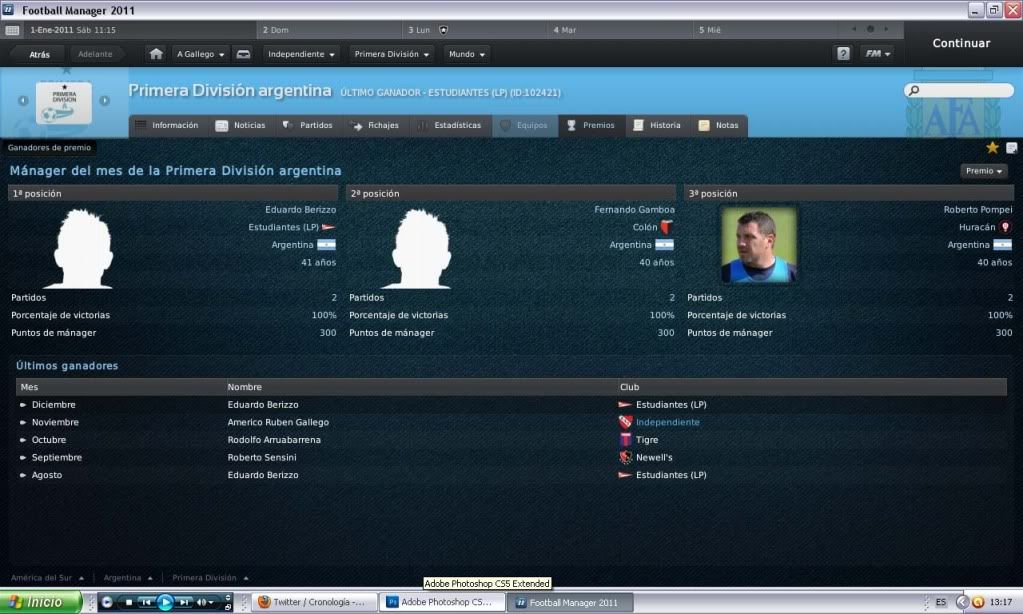The width and height of the screenshot is (1023, 614).
Task: Expand the Argentina breadcrumb menu
Action: tap(128, 578)
